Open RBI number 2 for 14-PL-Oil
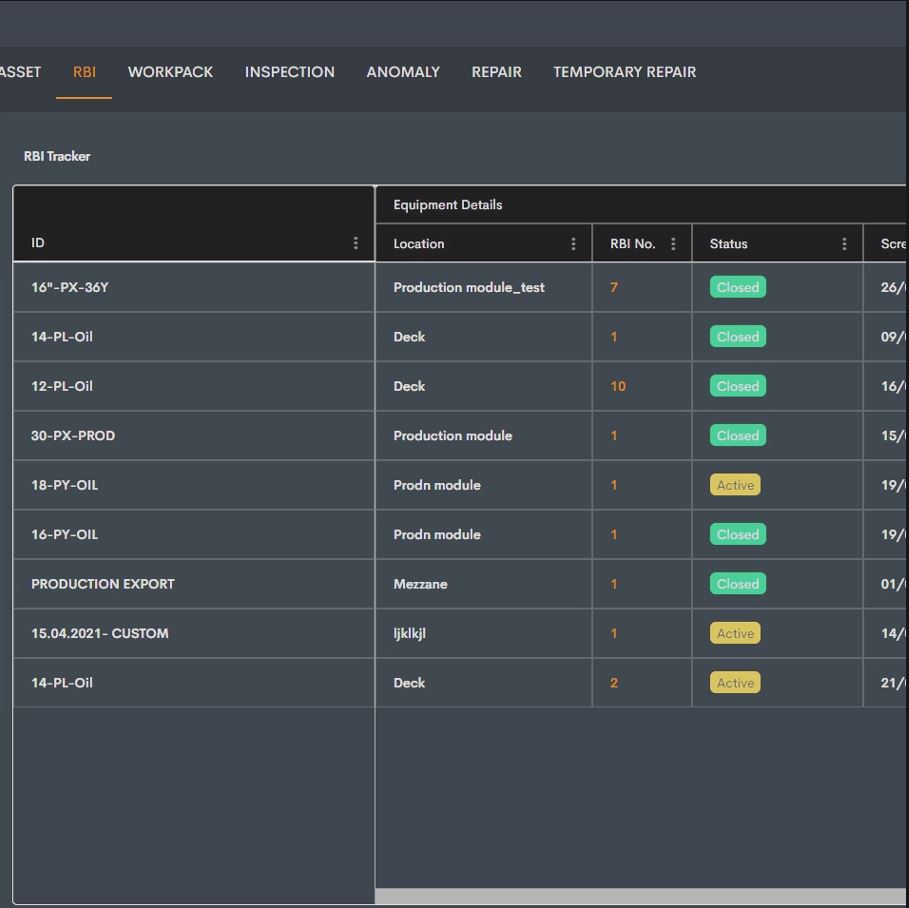909x908 pixels. (613, 683)
